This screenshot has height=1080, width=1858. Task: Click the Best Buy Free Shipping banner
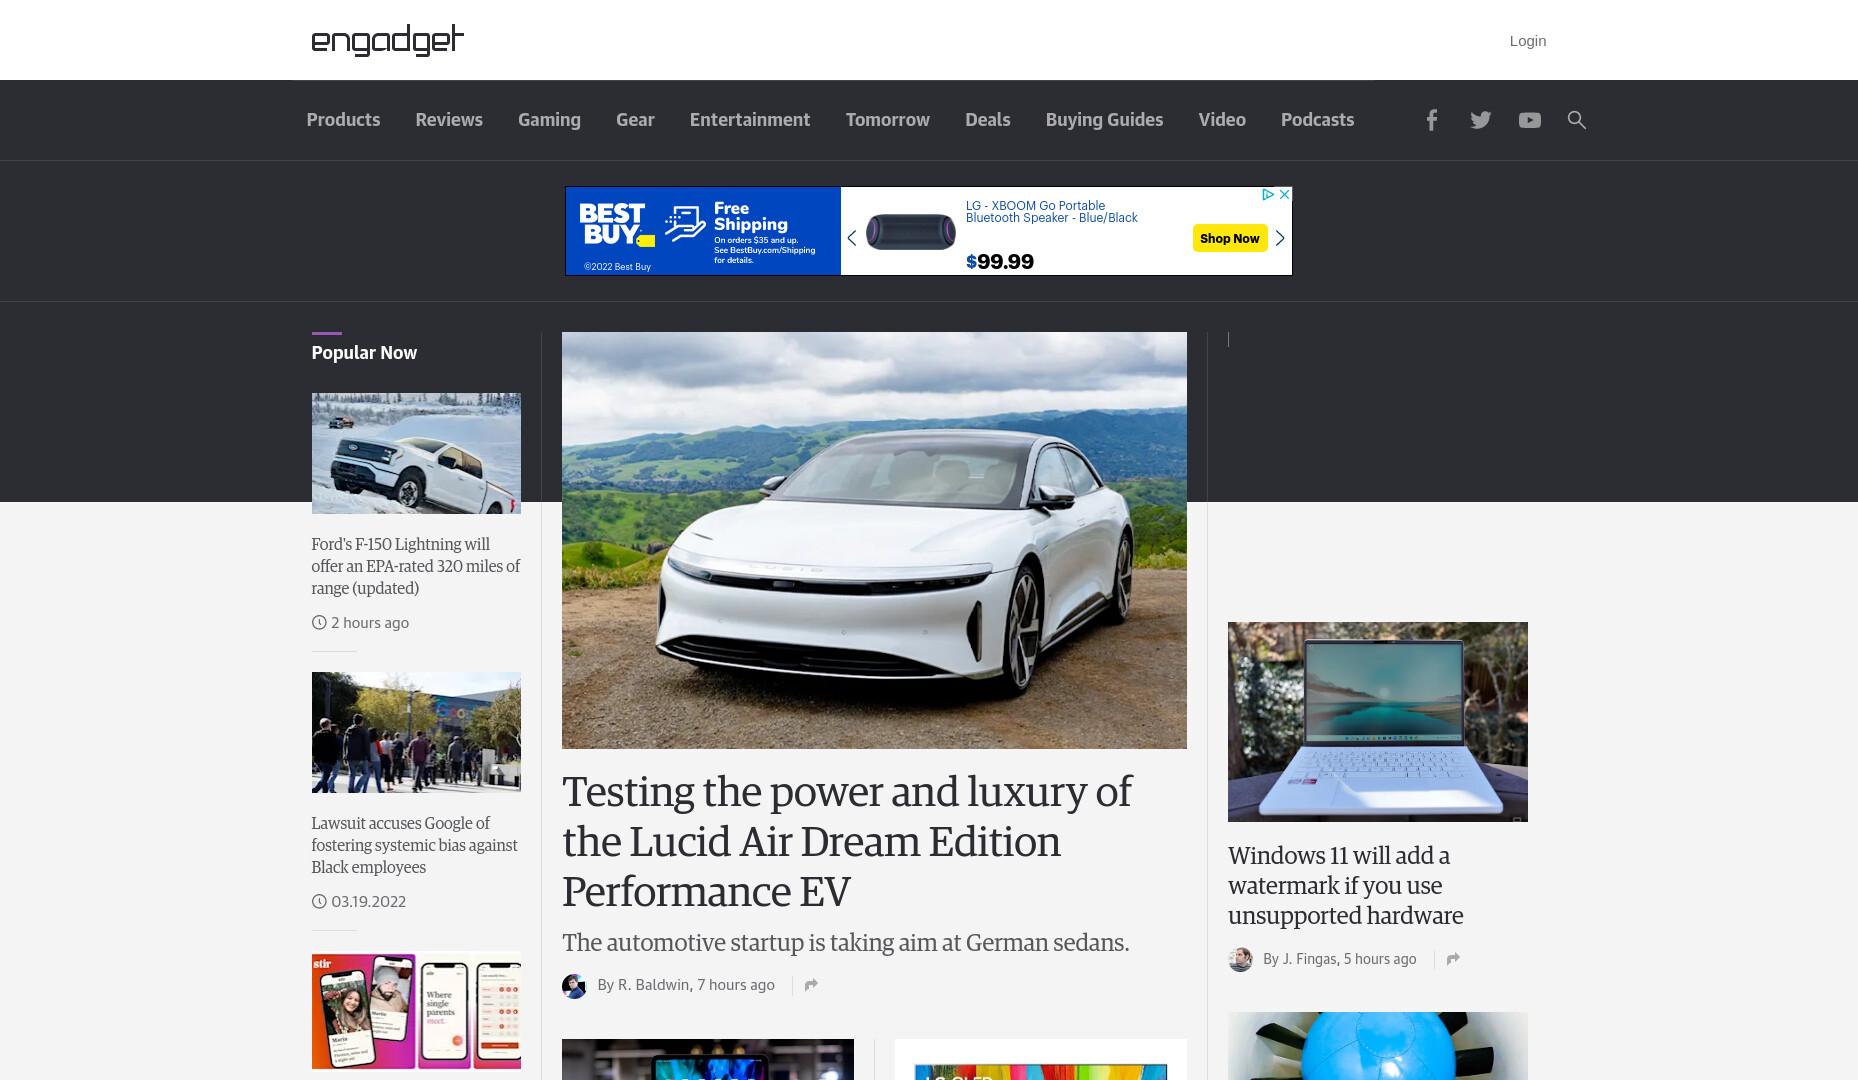point(703,231)
